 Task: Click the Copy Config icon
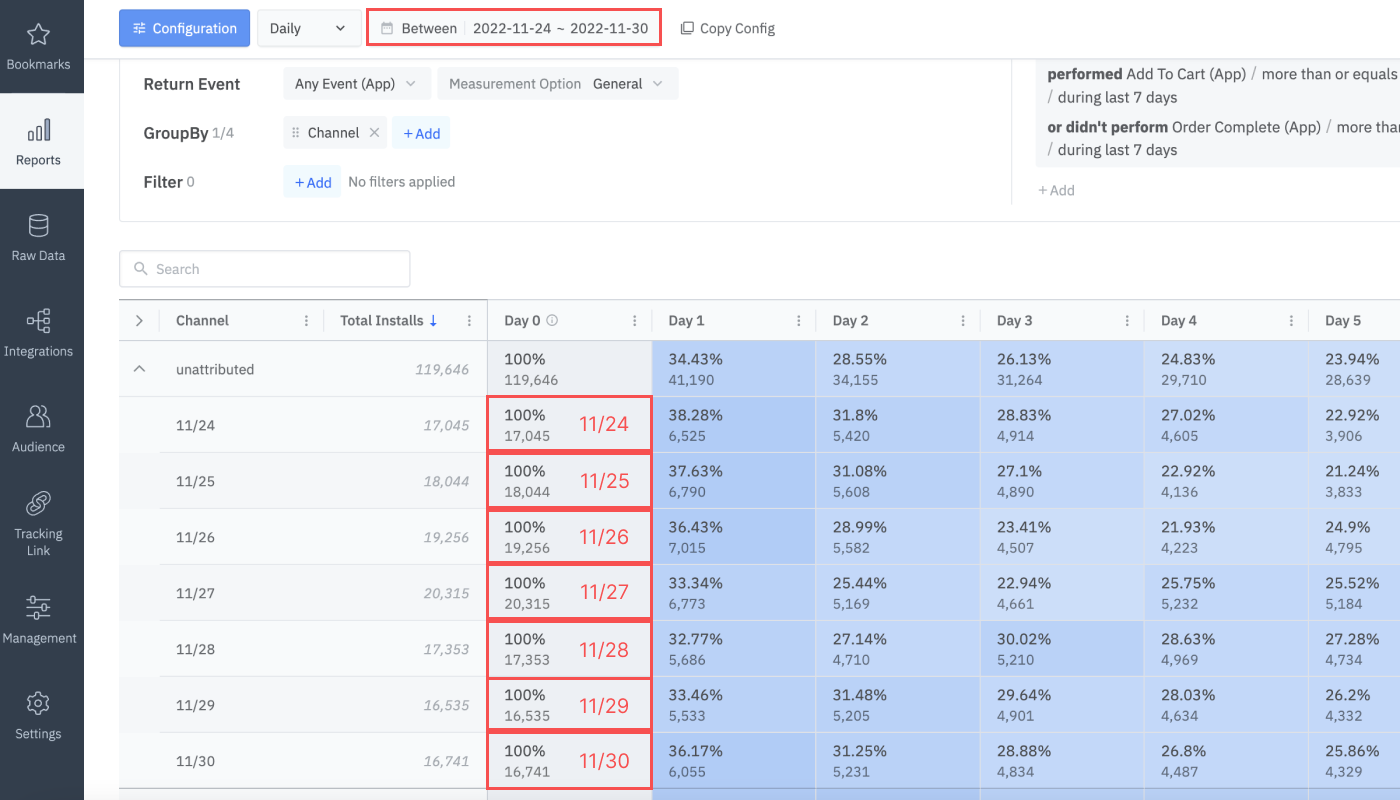coord(687,29)
